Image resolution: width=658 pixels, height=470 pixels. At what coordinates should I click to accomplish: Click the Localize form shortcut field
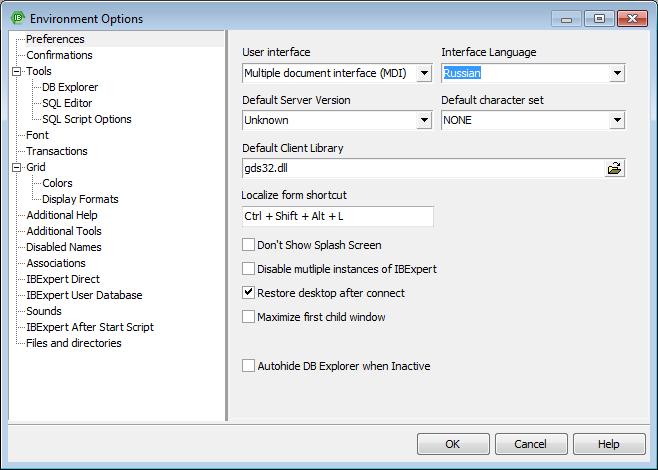pyautogui.click(x=338, y=216)
